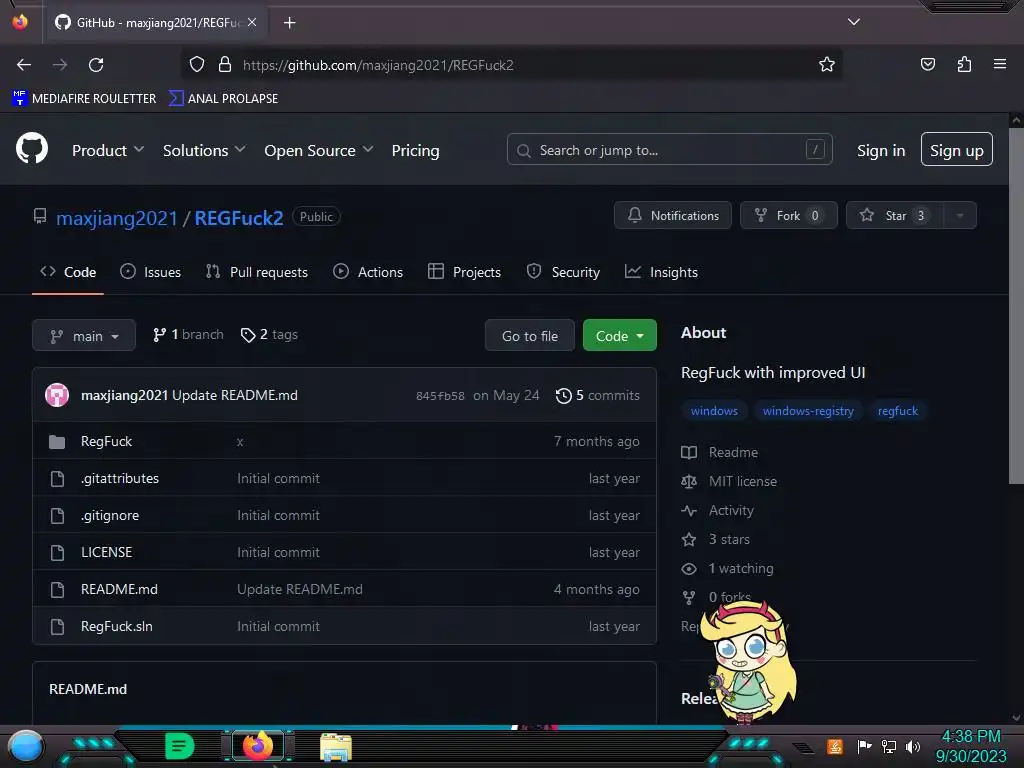Open a new browser tab
1024x768 pixels.
tap(289, 23)
